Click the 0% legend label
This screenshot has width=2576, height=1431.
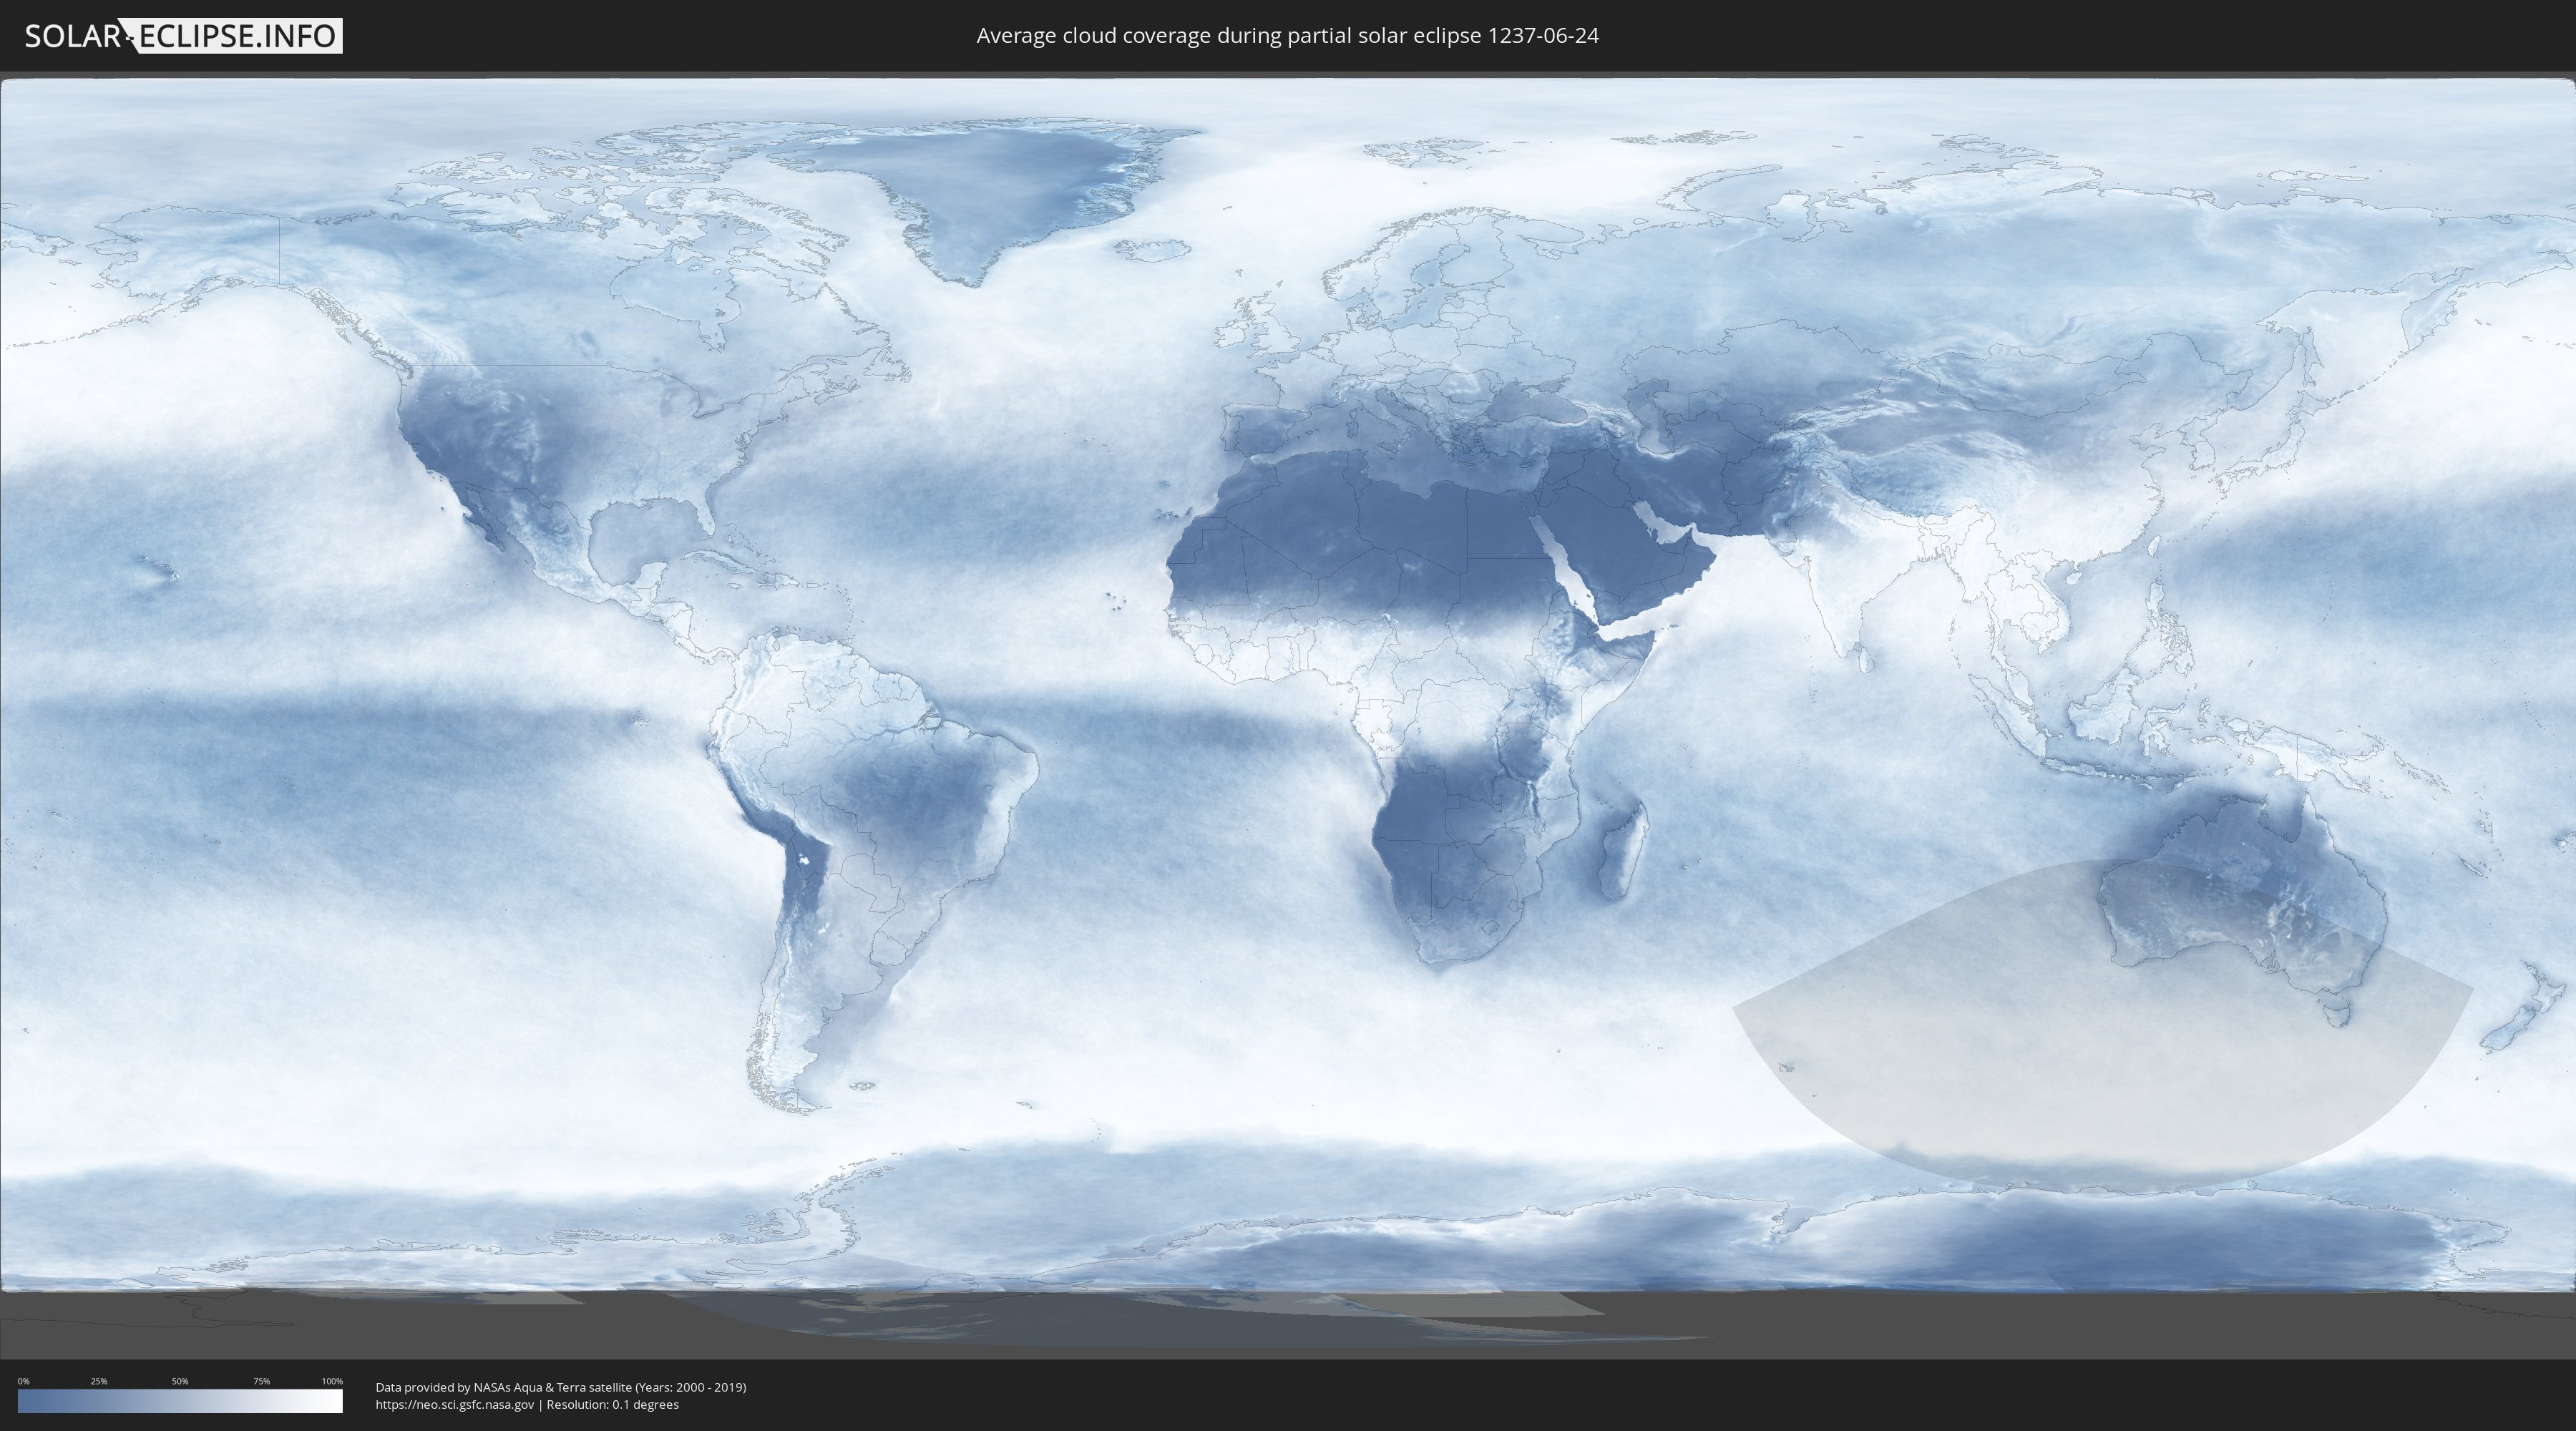pyautogui.click(x=23, y=1381)
